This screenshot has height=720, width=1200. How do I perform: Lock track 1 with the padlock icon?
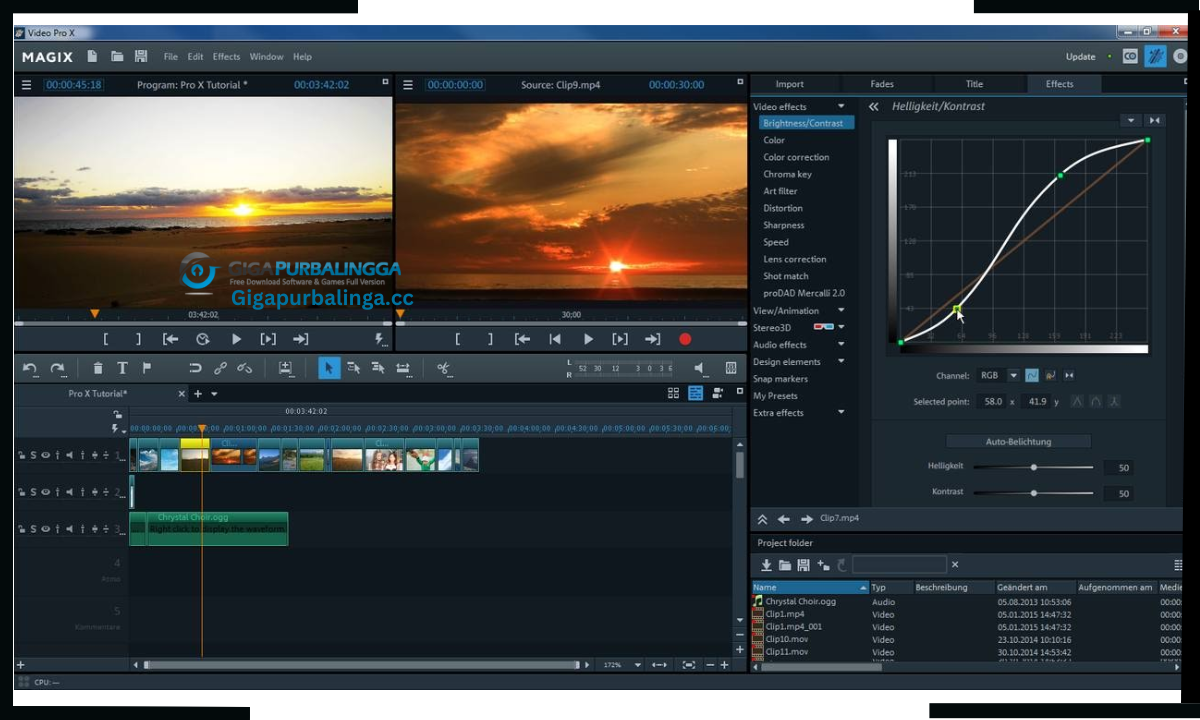coord(21,456)
